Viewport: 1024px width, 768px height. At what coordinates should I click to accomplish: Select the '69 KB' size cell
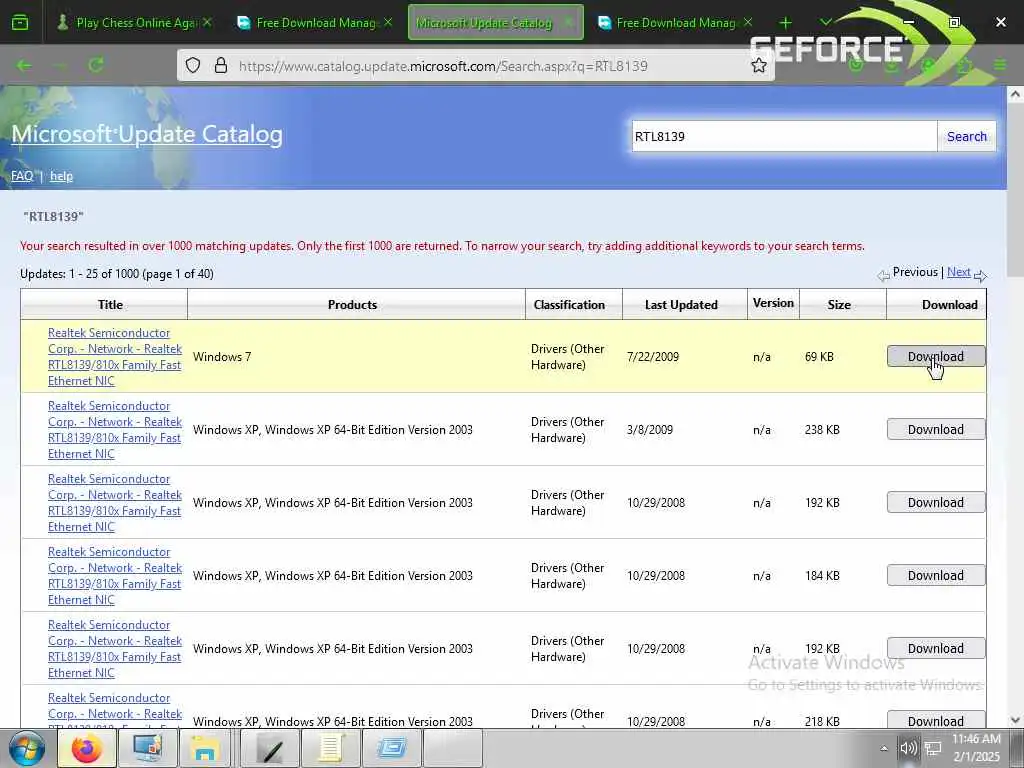coord(819,357)
